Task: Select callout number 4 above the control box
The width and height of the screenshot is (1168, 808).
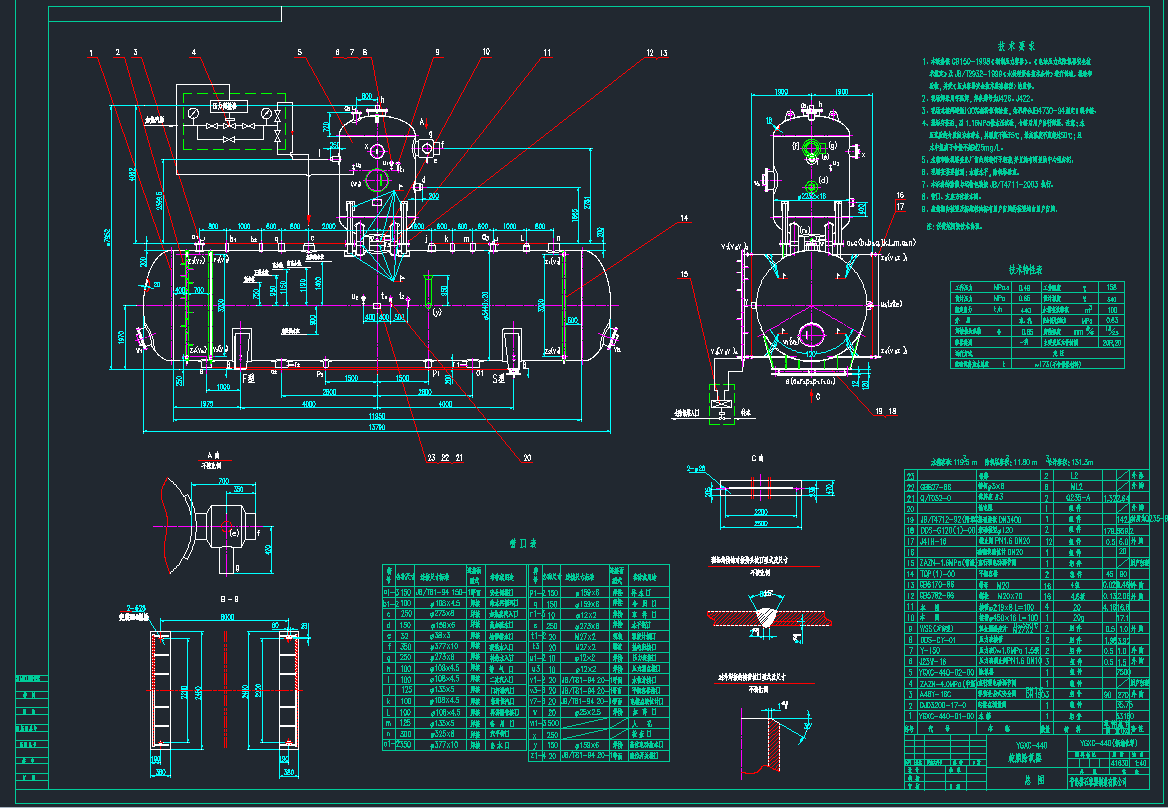Action: click(x=194, y=52)
